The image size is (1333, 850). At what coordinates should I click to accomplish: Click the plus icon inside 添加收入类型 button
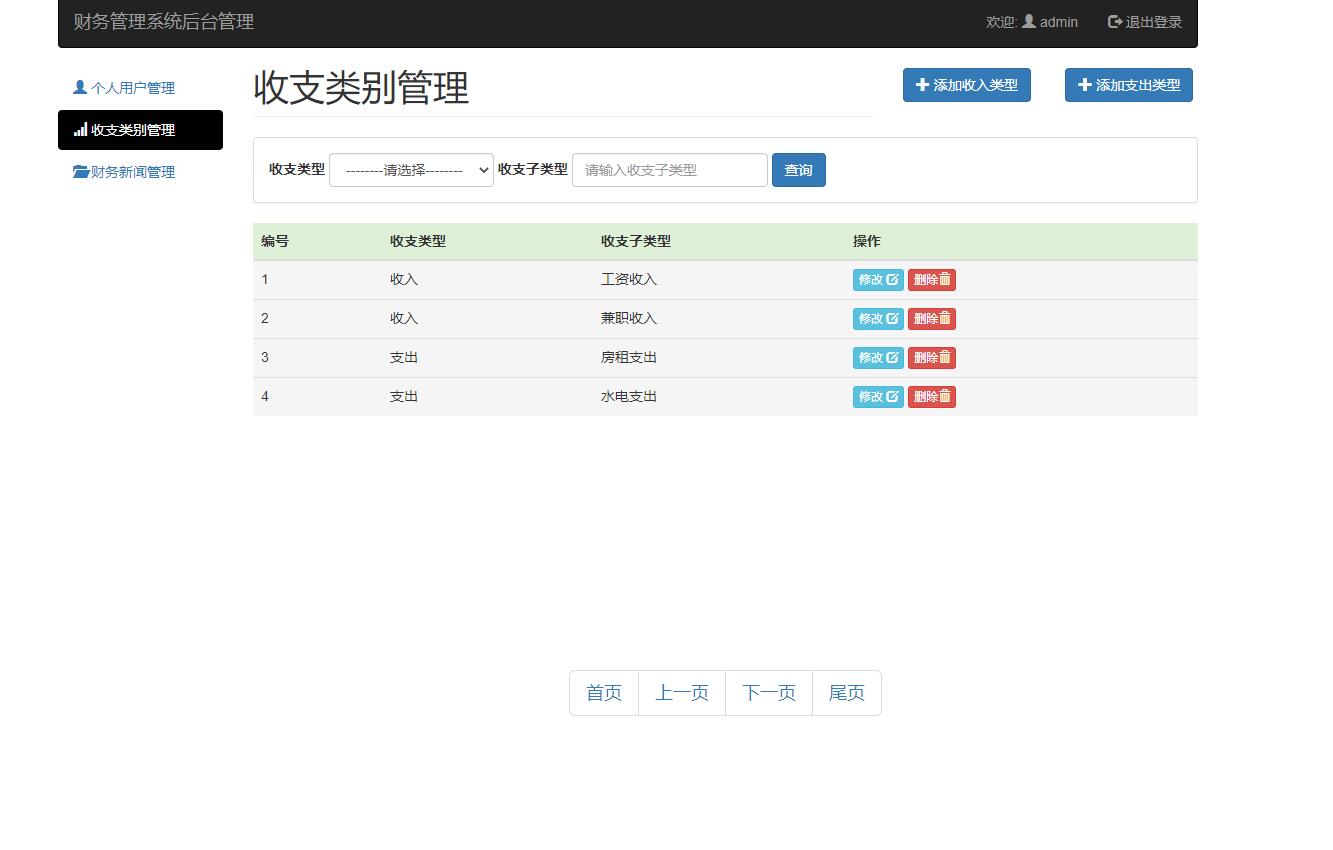tap(922, 85)
